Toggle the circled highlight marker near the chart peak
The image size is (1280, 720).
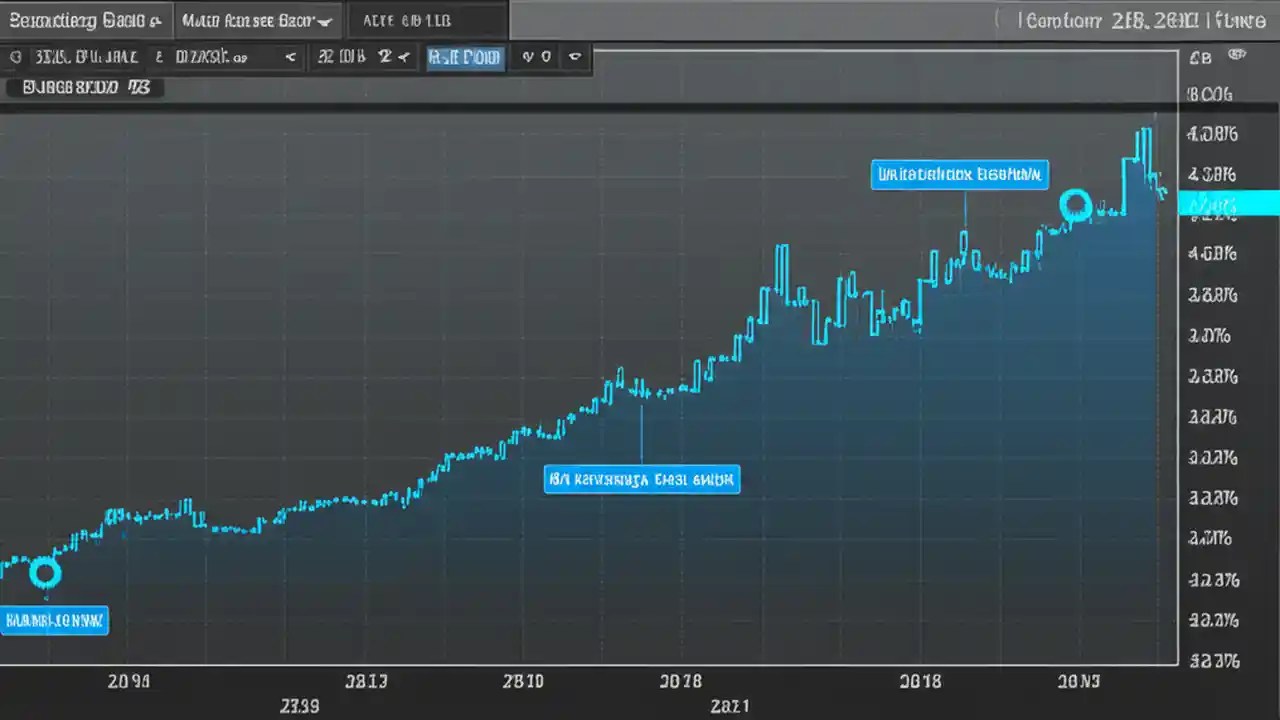1076,205
